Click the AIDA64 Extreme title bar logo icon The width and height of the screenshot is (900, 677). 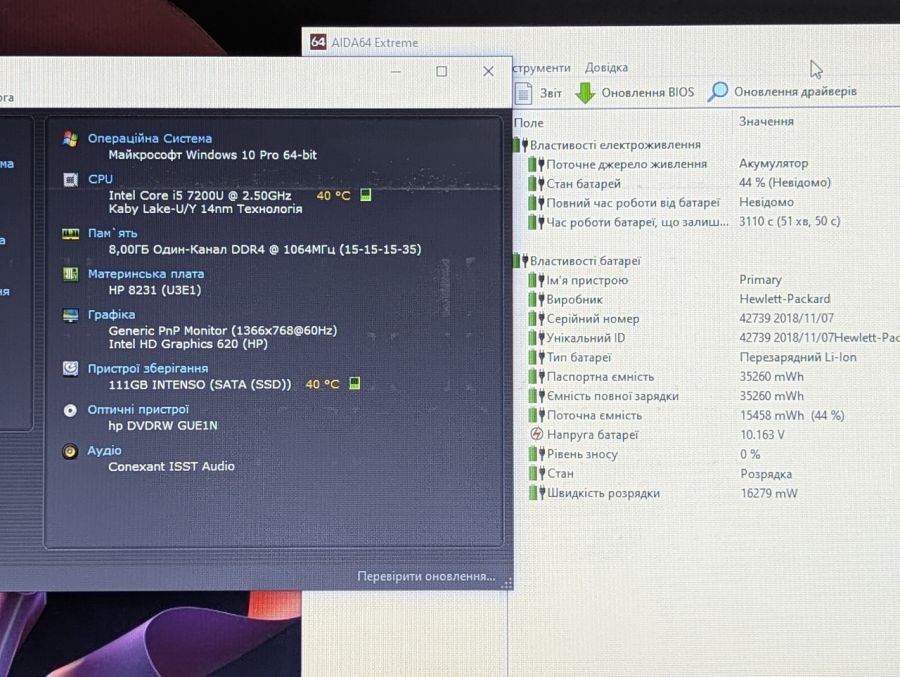click(318, 42)
